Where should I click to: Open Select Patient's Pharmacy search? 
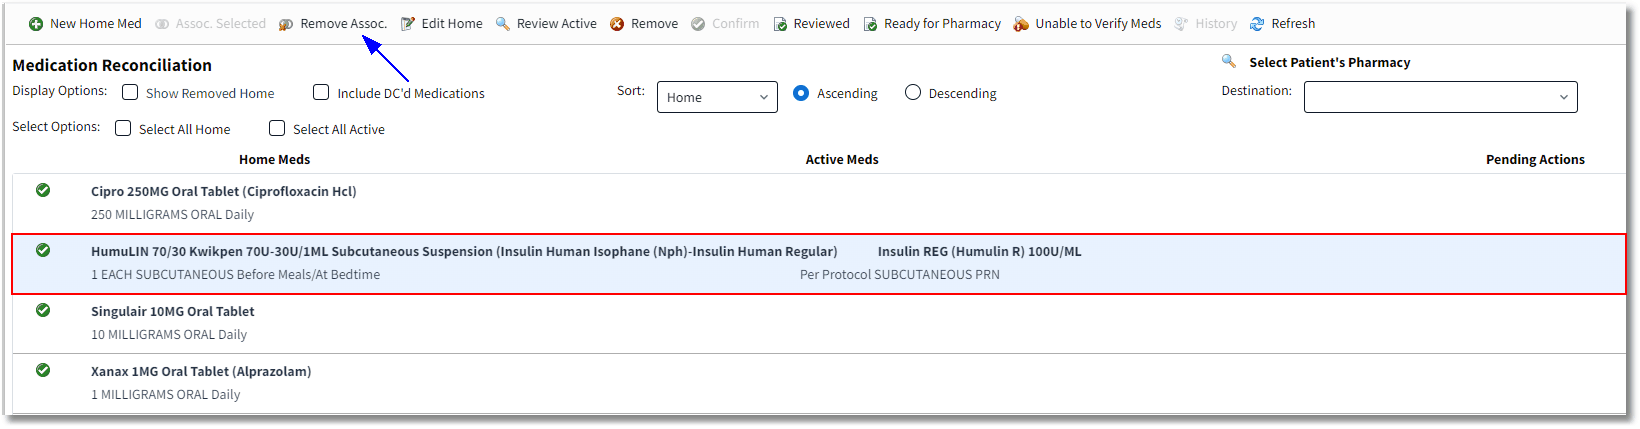[1229, 62]
